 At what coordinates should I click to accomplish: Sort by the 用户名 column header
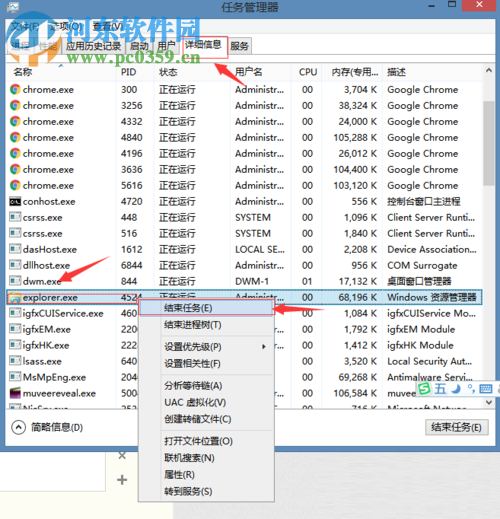pos(261,72)
